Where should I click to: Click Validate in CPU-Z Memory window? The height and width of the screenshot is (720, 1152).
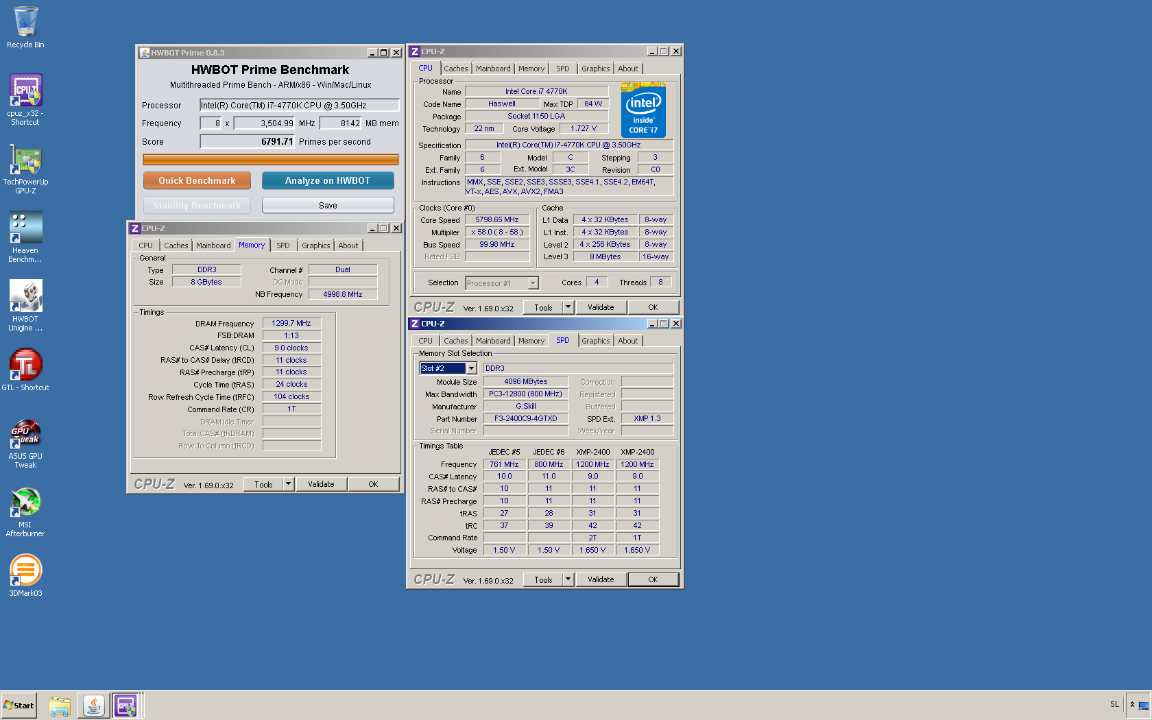click(x=321, y=484)
